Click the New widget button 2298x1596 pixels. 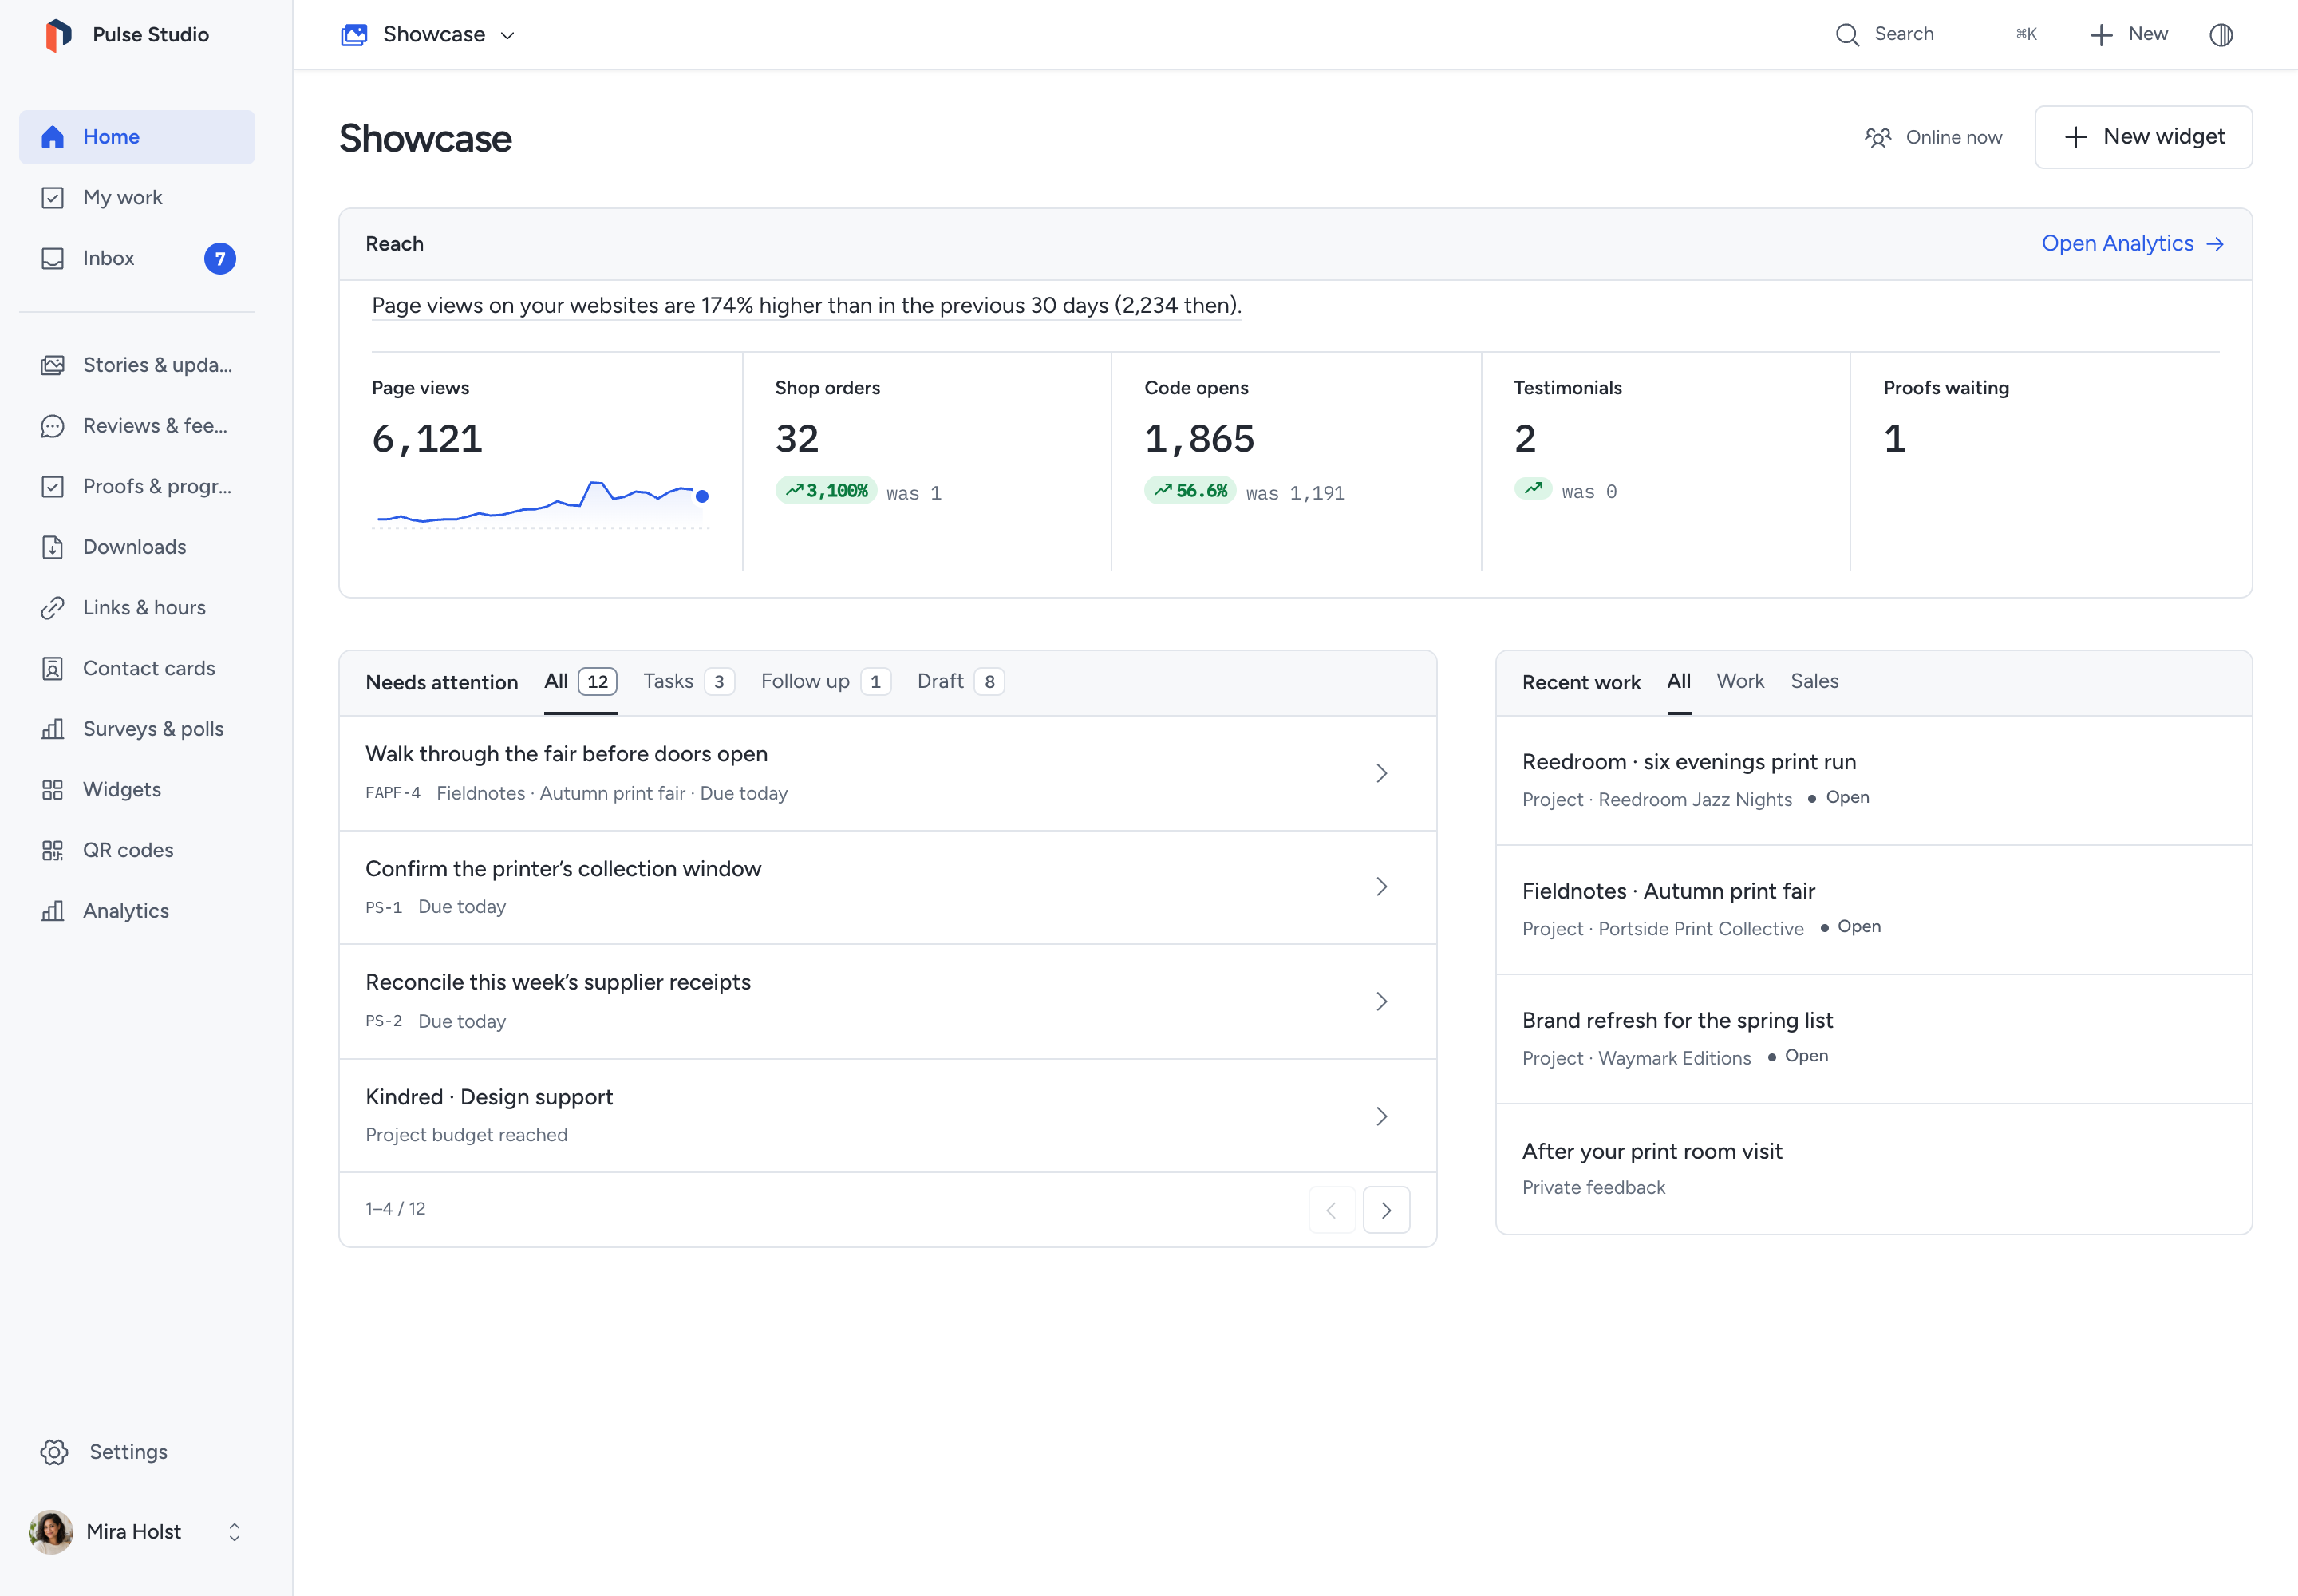point(2143,137)
